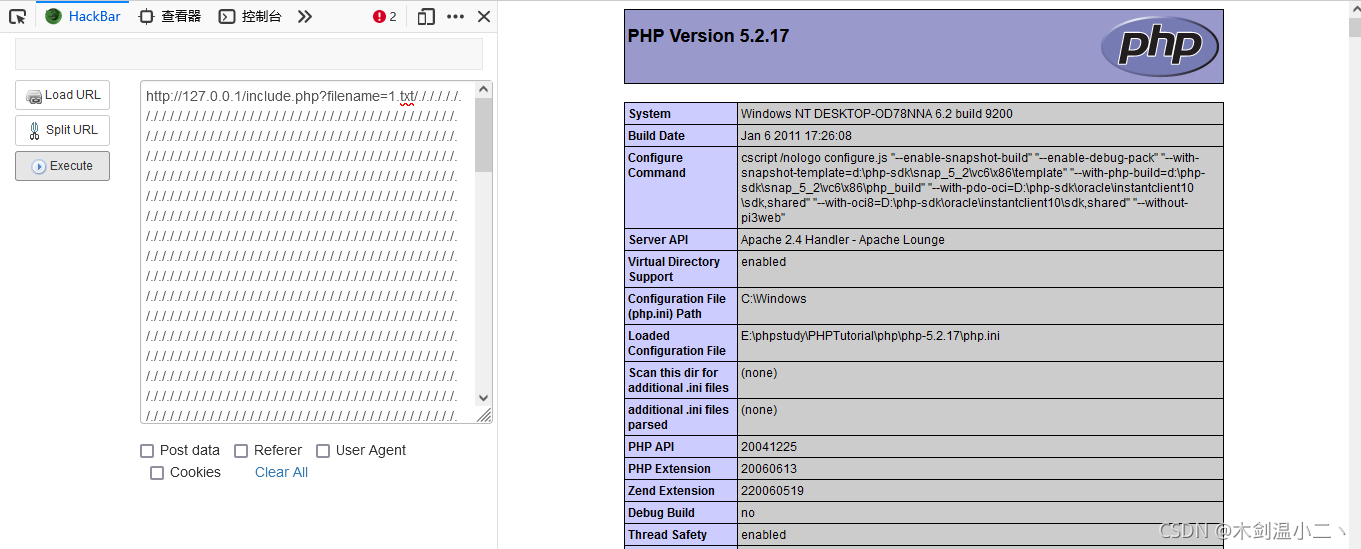Click the Build Date value Jan 6 2011
The image size is (1361, 549).
(x=796, y=136)
